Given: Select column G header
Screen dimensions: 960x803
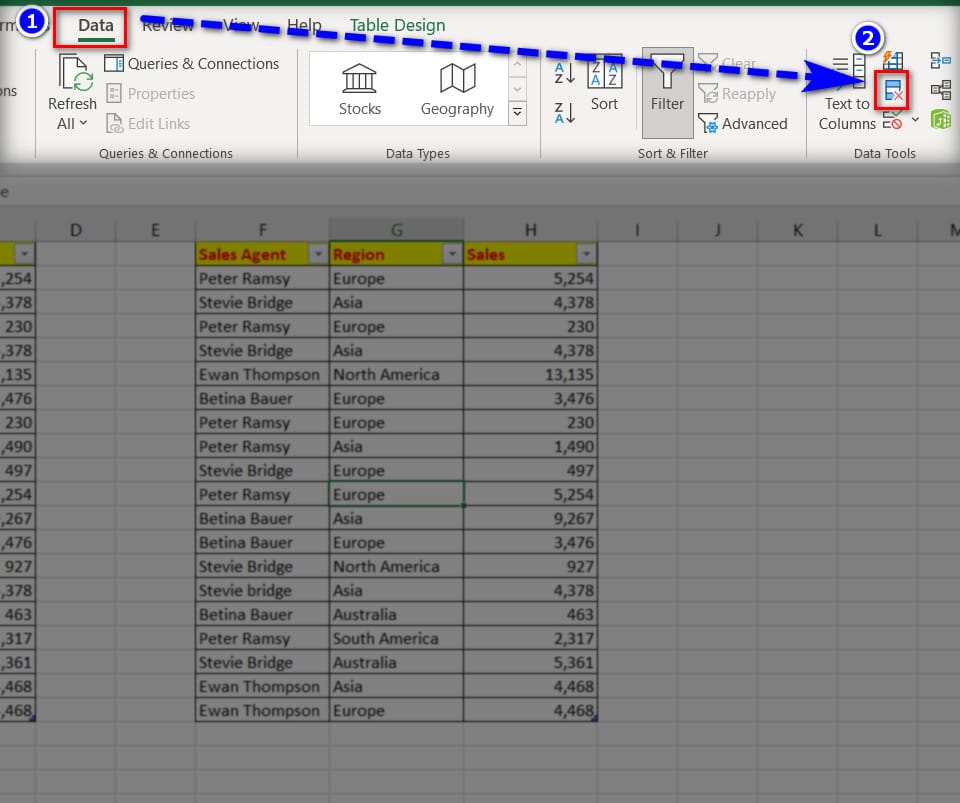Looking at the screenshot, I should pyautogui.click(x=396, y=230).
